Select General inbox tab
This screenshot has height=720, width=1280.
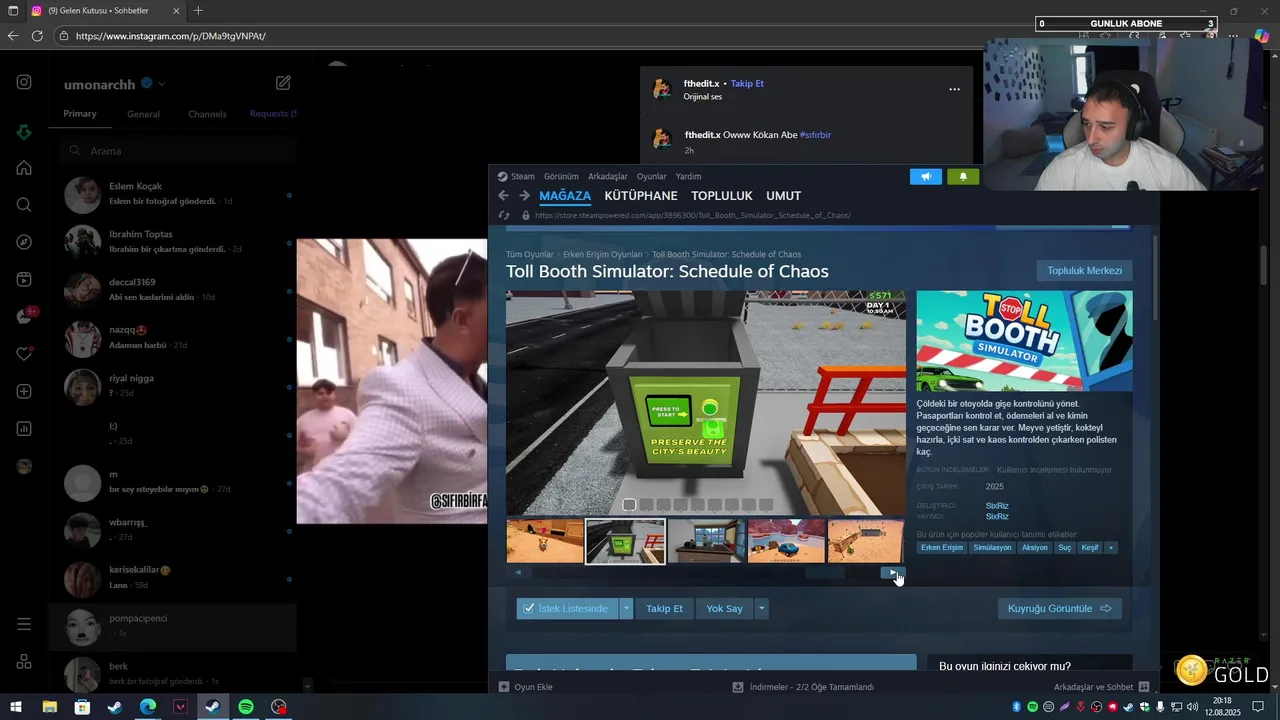(143, 114)
